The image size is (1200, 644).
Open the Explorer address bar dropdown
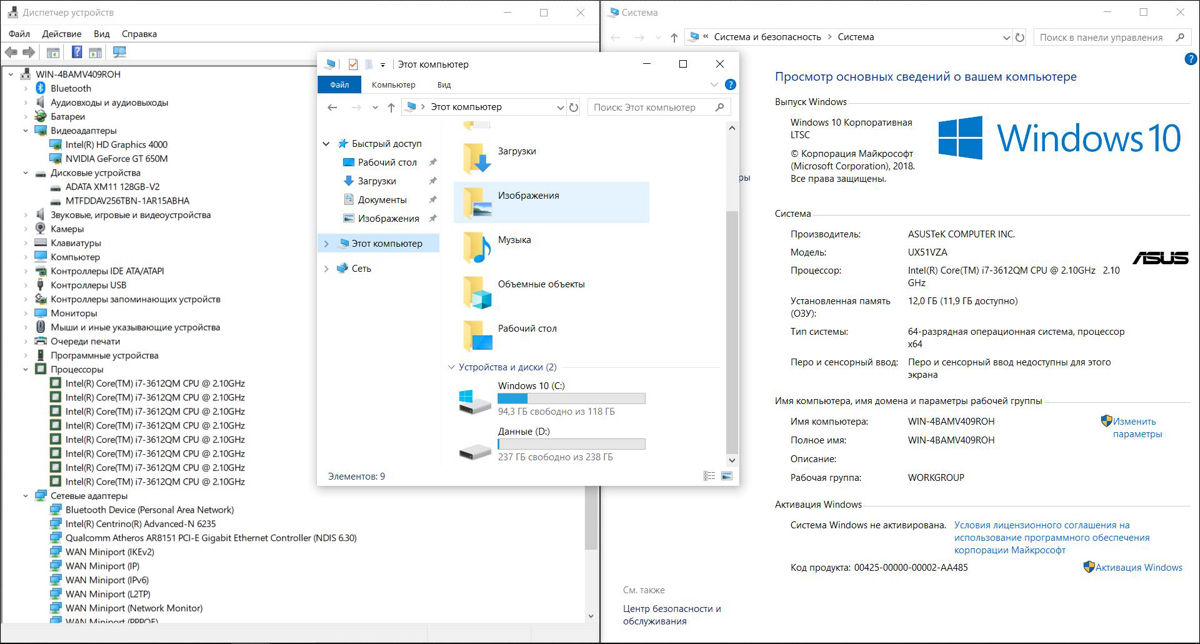(559, 107)
